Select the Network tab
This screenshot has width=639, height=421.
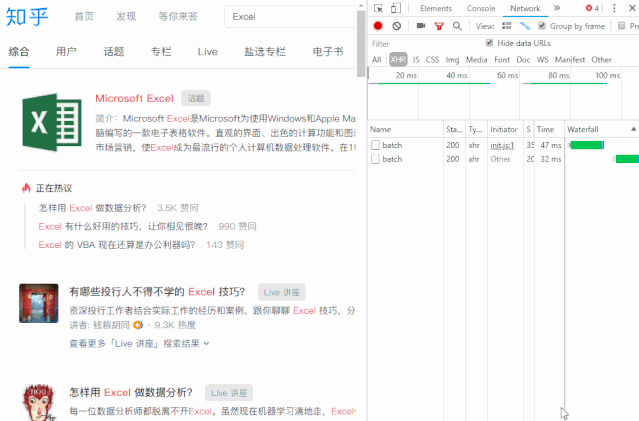(x=525, y=8)
